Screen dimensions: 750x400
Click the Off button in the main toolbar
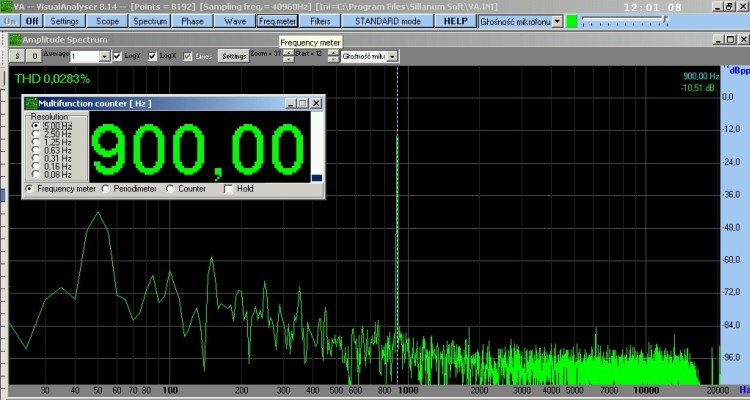32,21
